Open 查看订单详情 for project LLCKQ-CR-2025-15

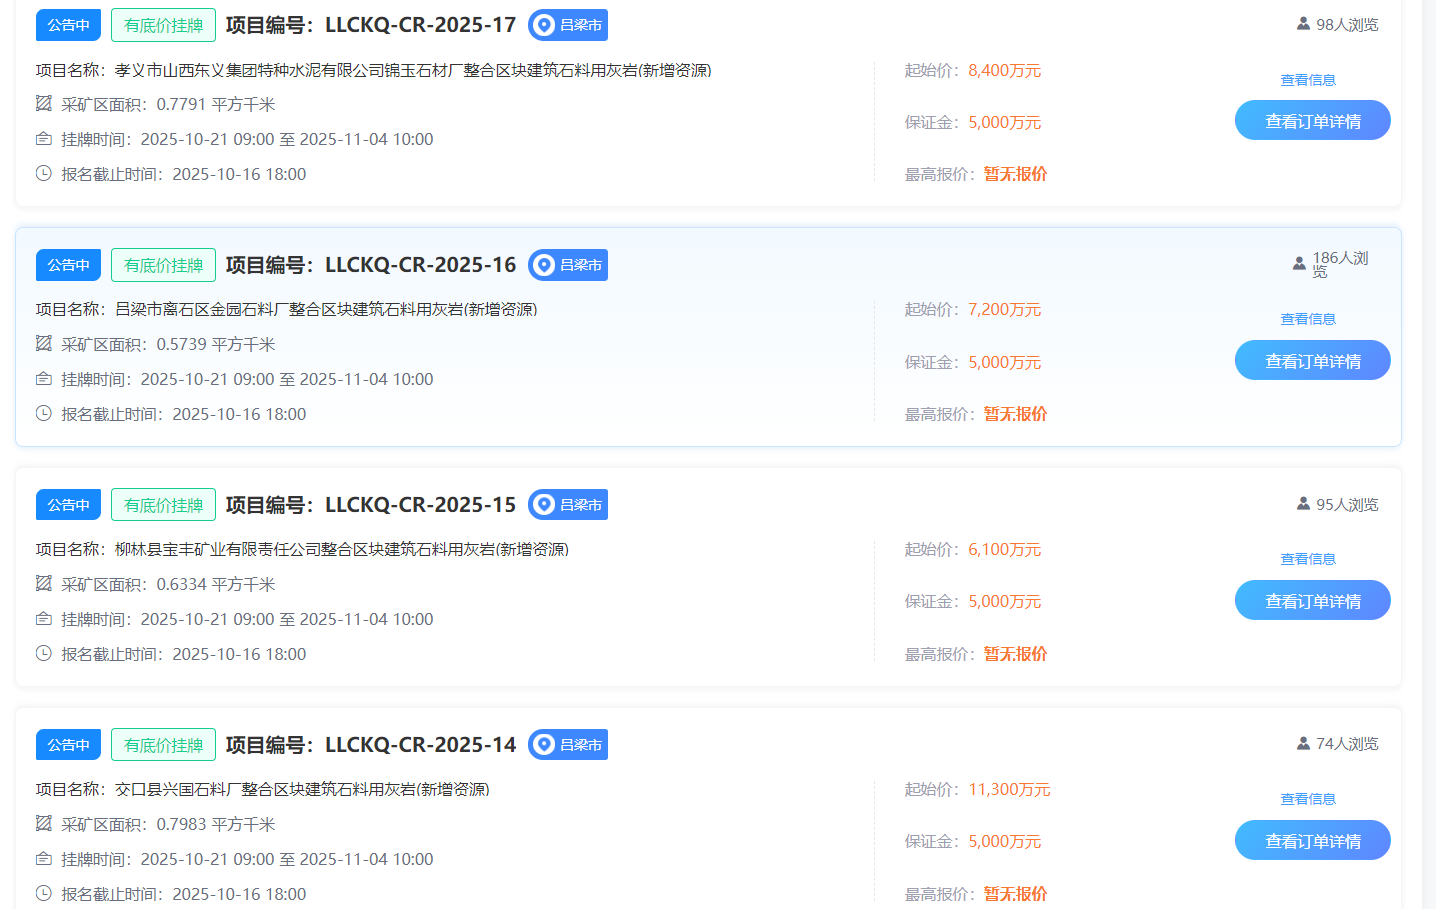[1312, 601]
